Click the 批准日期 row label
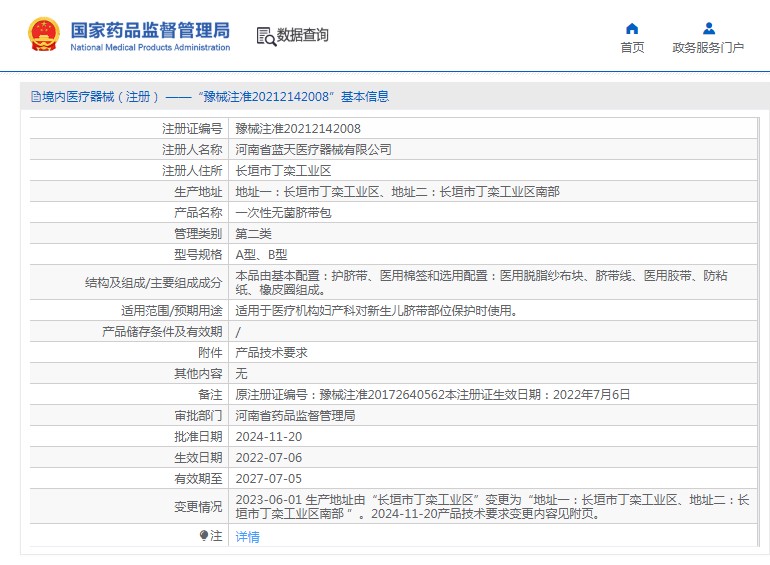Screen dimensions: 770x565 click(x=198, y=437)
